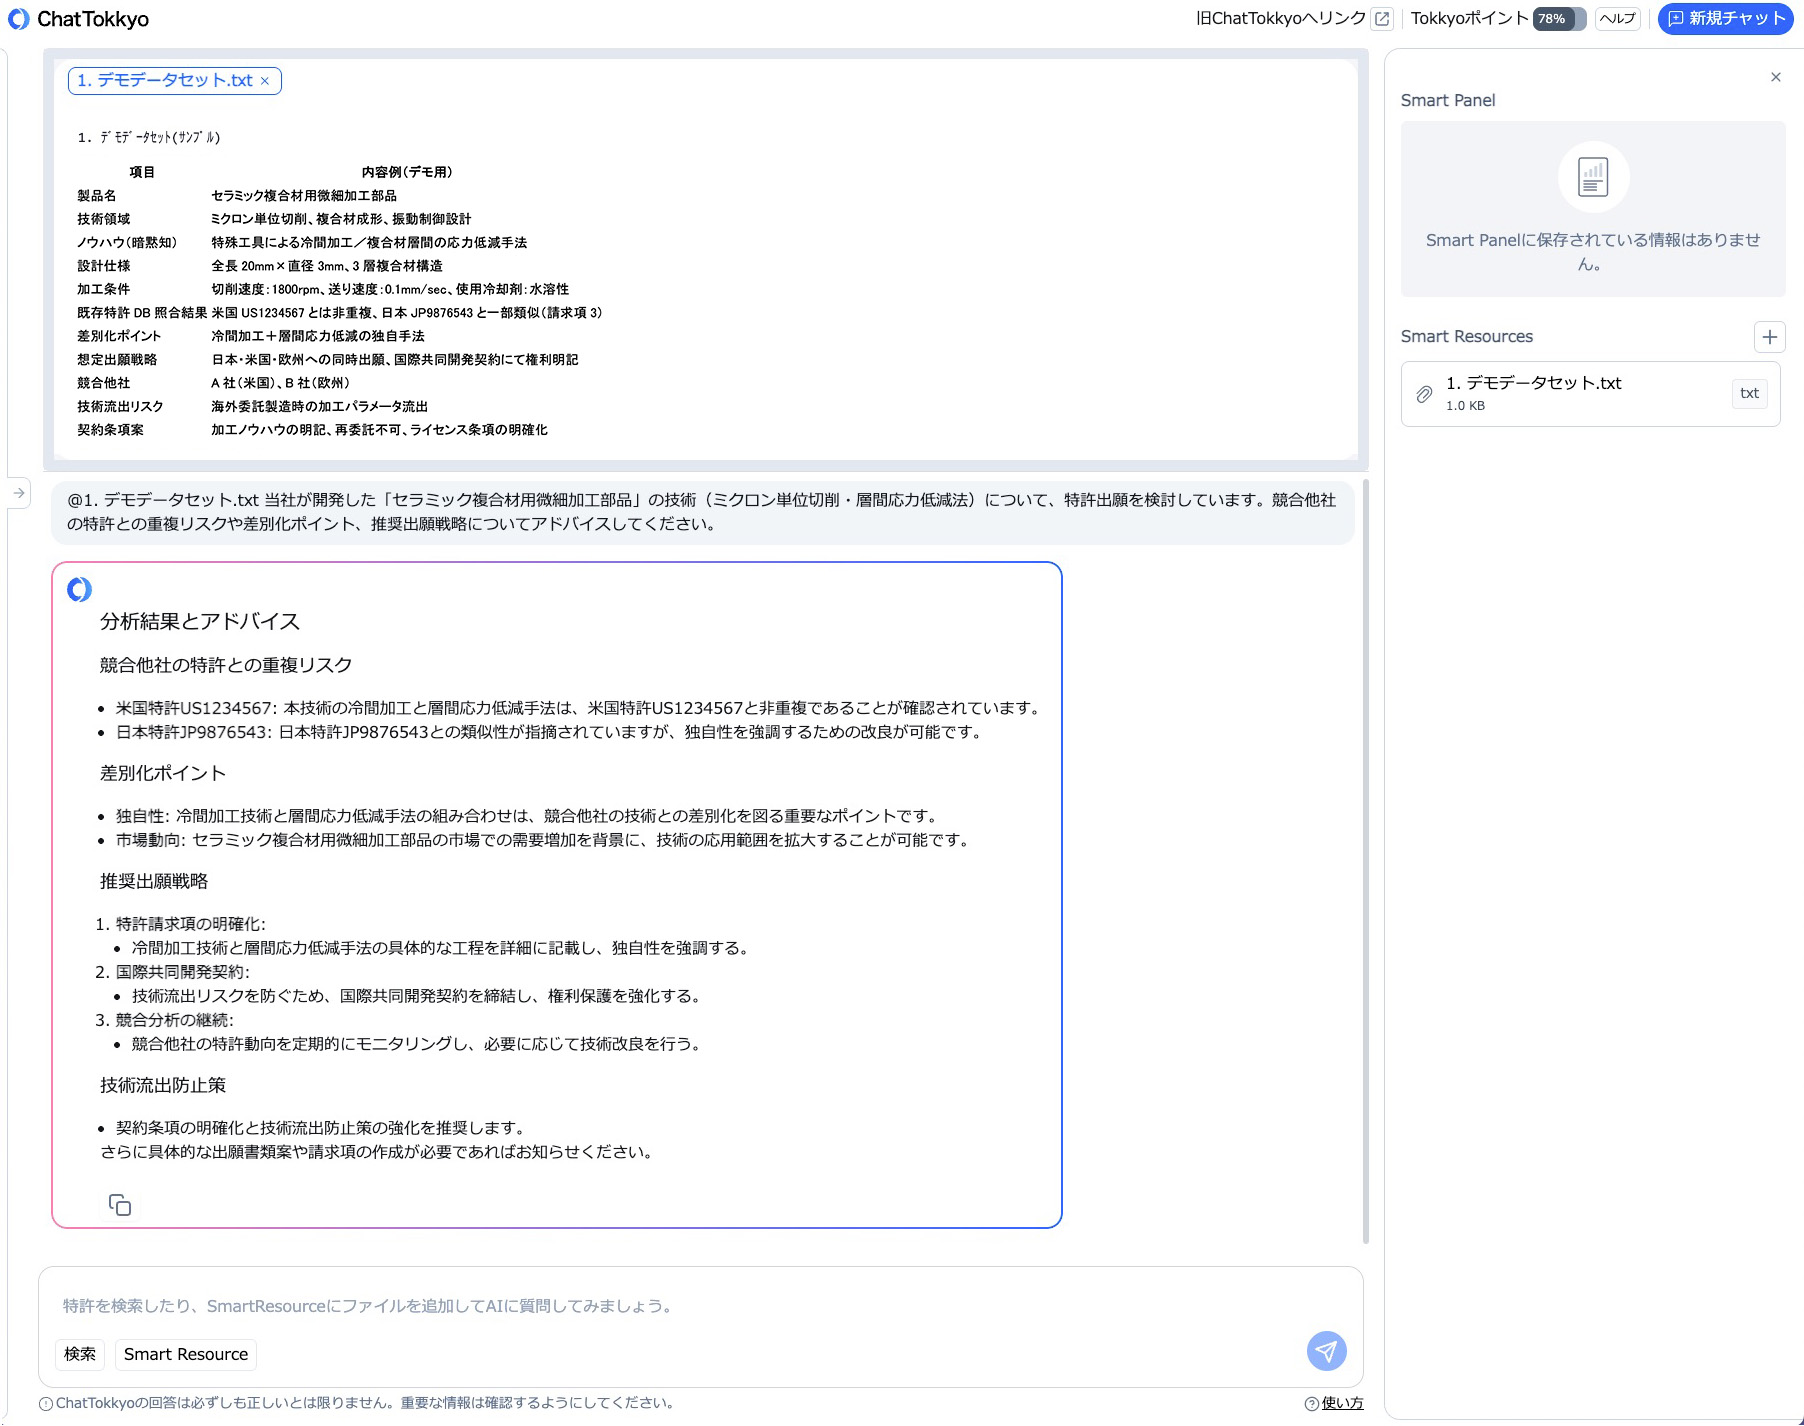Click the txt file type badge
The height and width of the screenshot is (1426, 1804).
[1749, 394]
